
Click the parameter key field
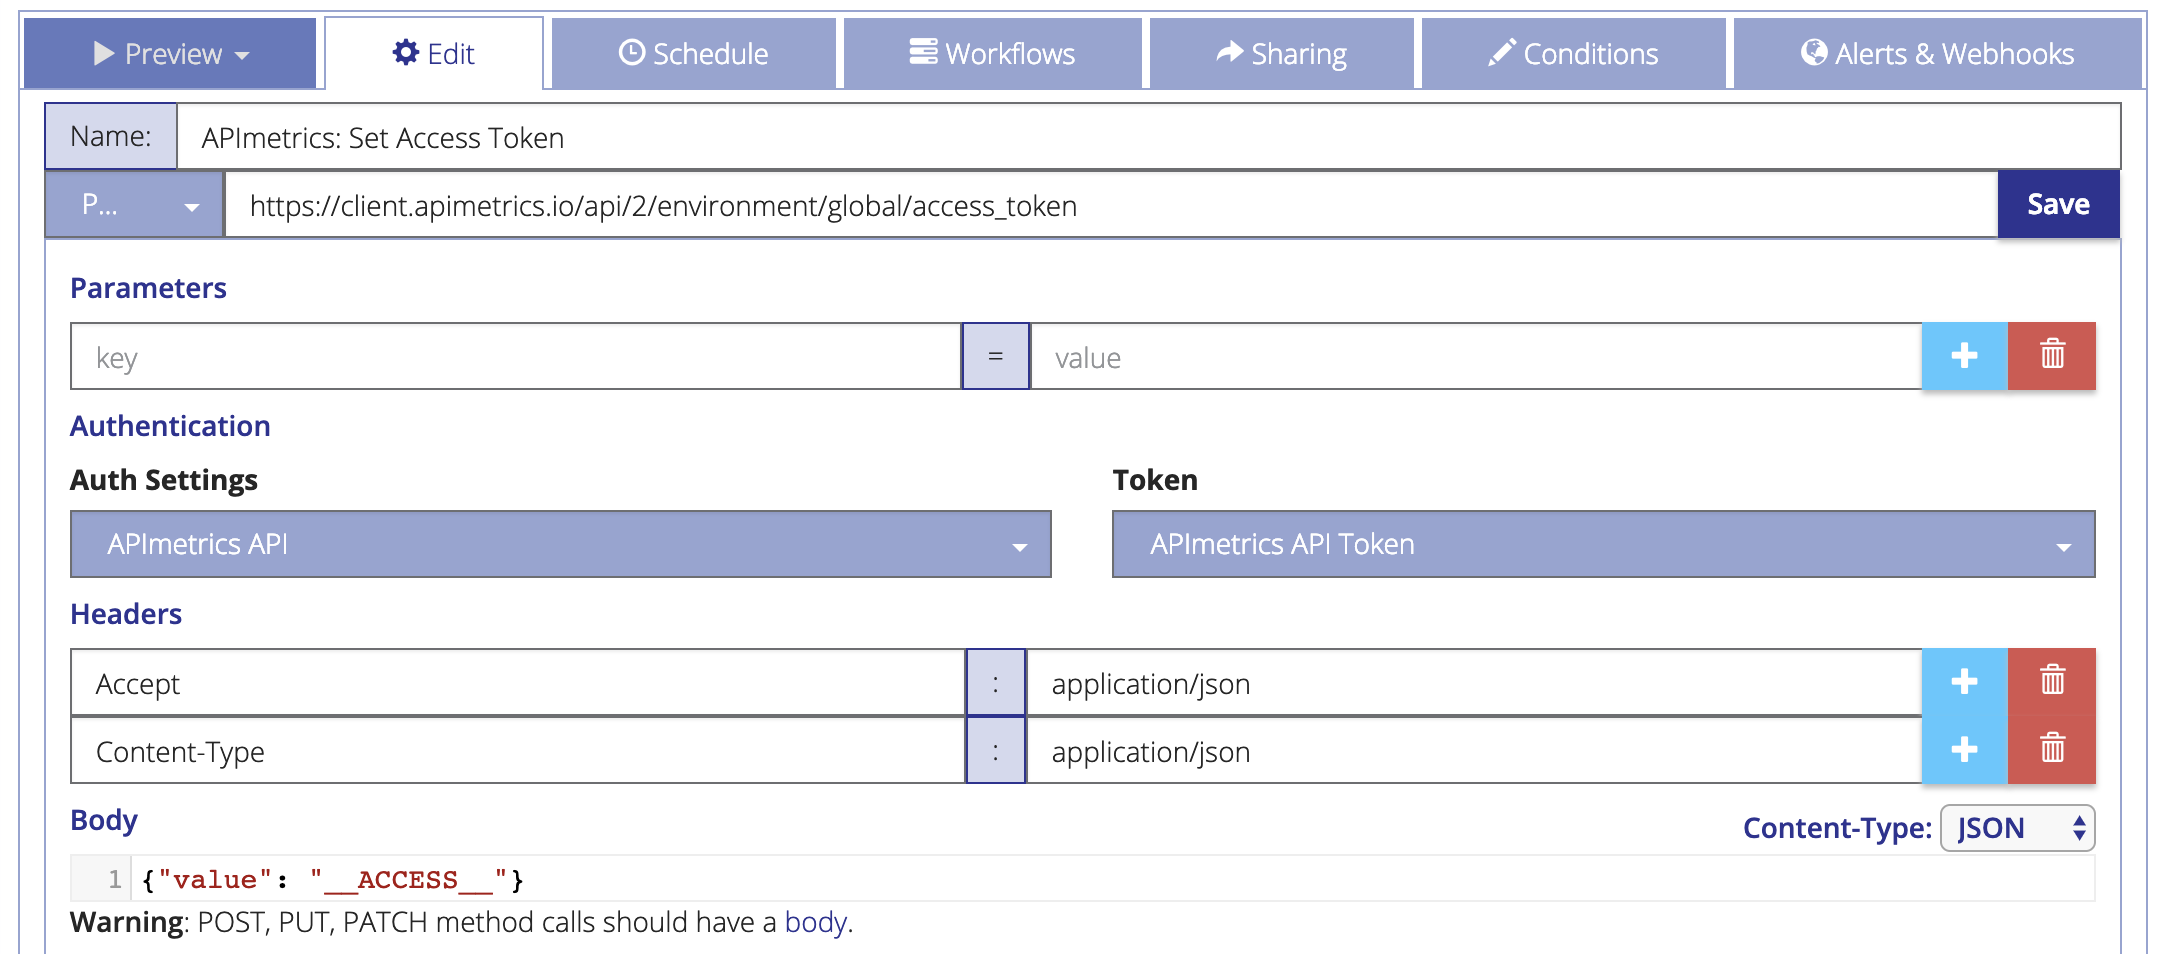(x=516, y=357)
